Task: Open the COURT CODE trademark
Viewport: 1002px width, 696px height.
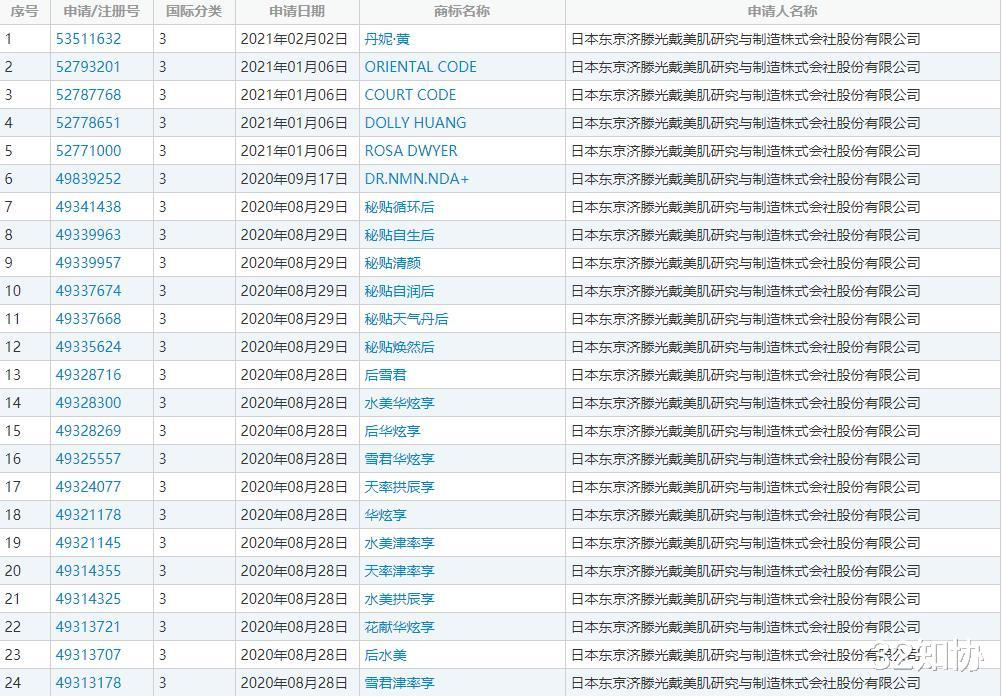Action: (410, 95)
